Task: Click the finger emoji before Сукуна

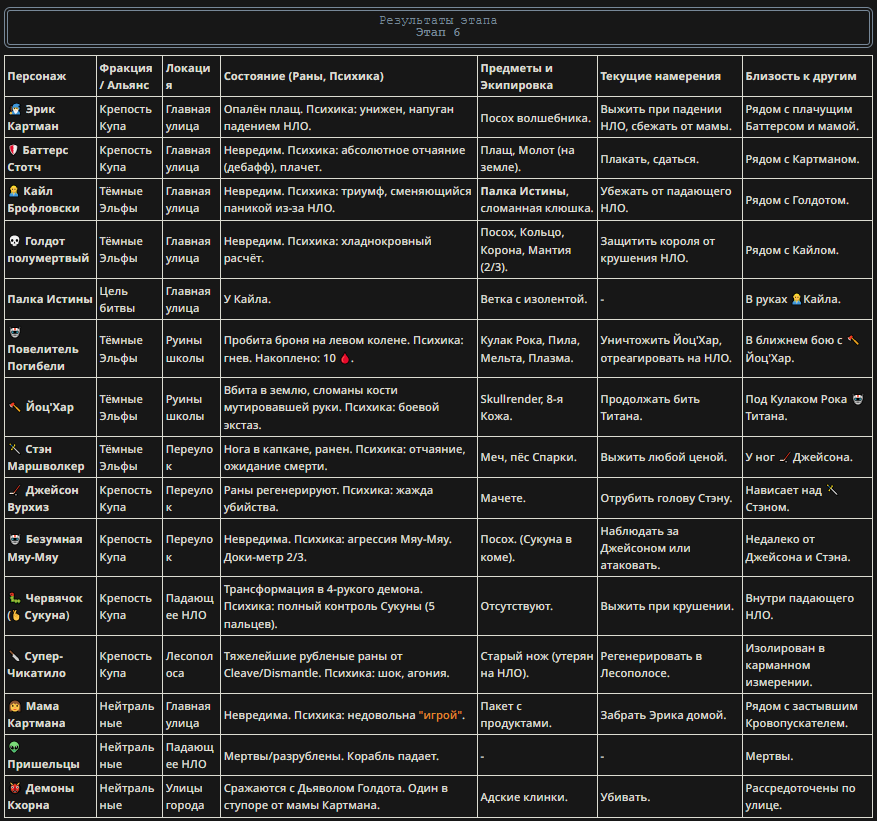Action: [15, 615]
